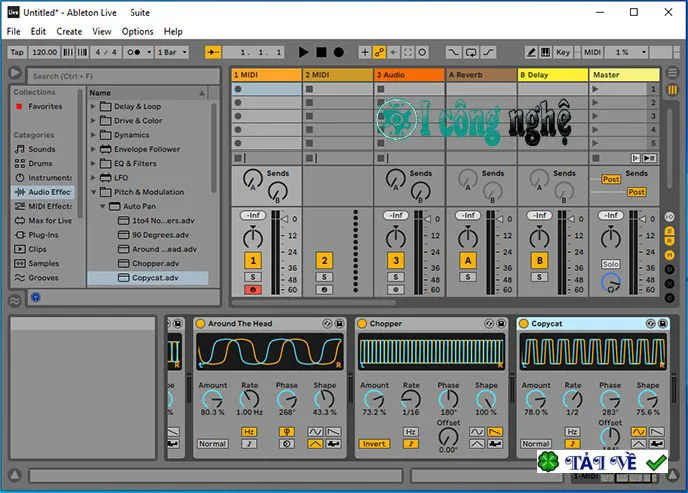The image size is (688, 493).
Task: Open the Help menu
Action: 173,32
